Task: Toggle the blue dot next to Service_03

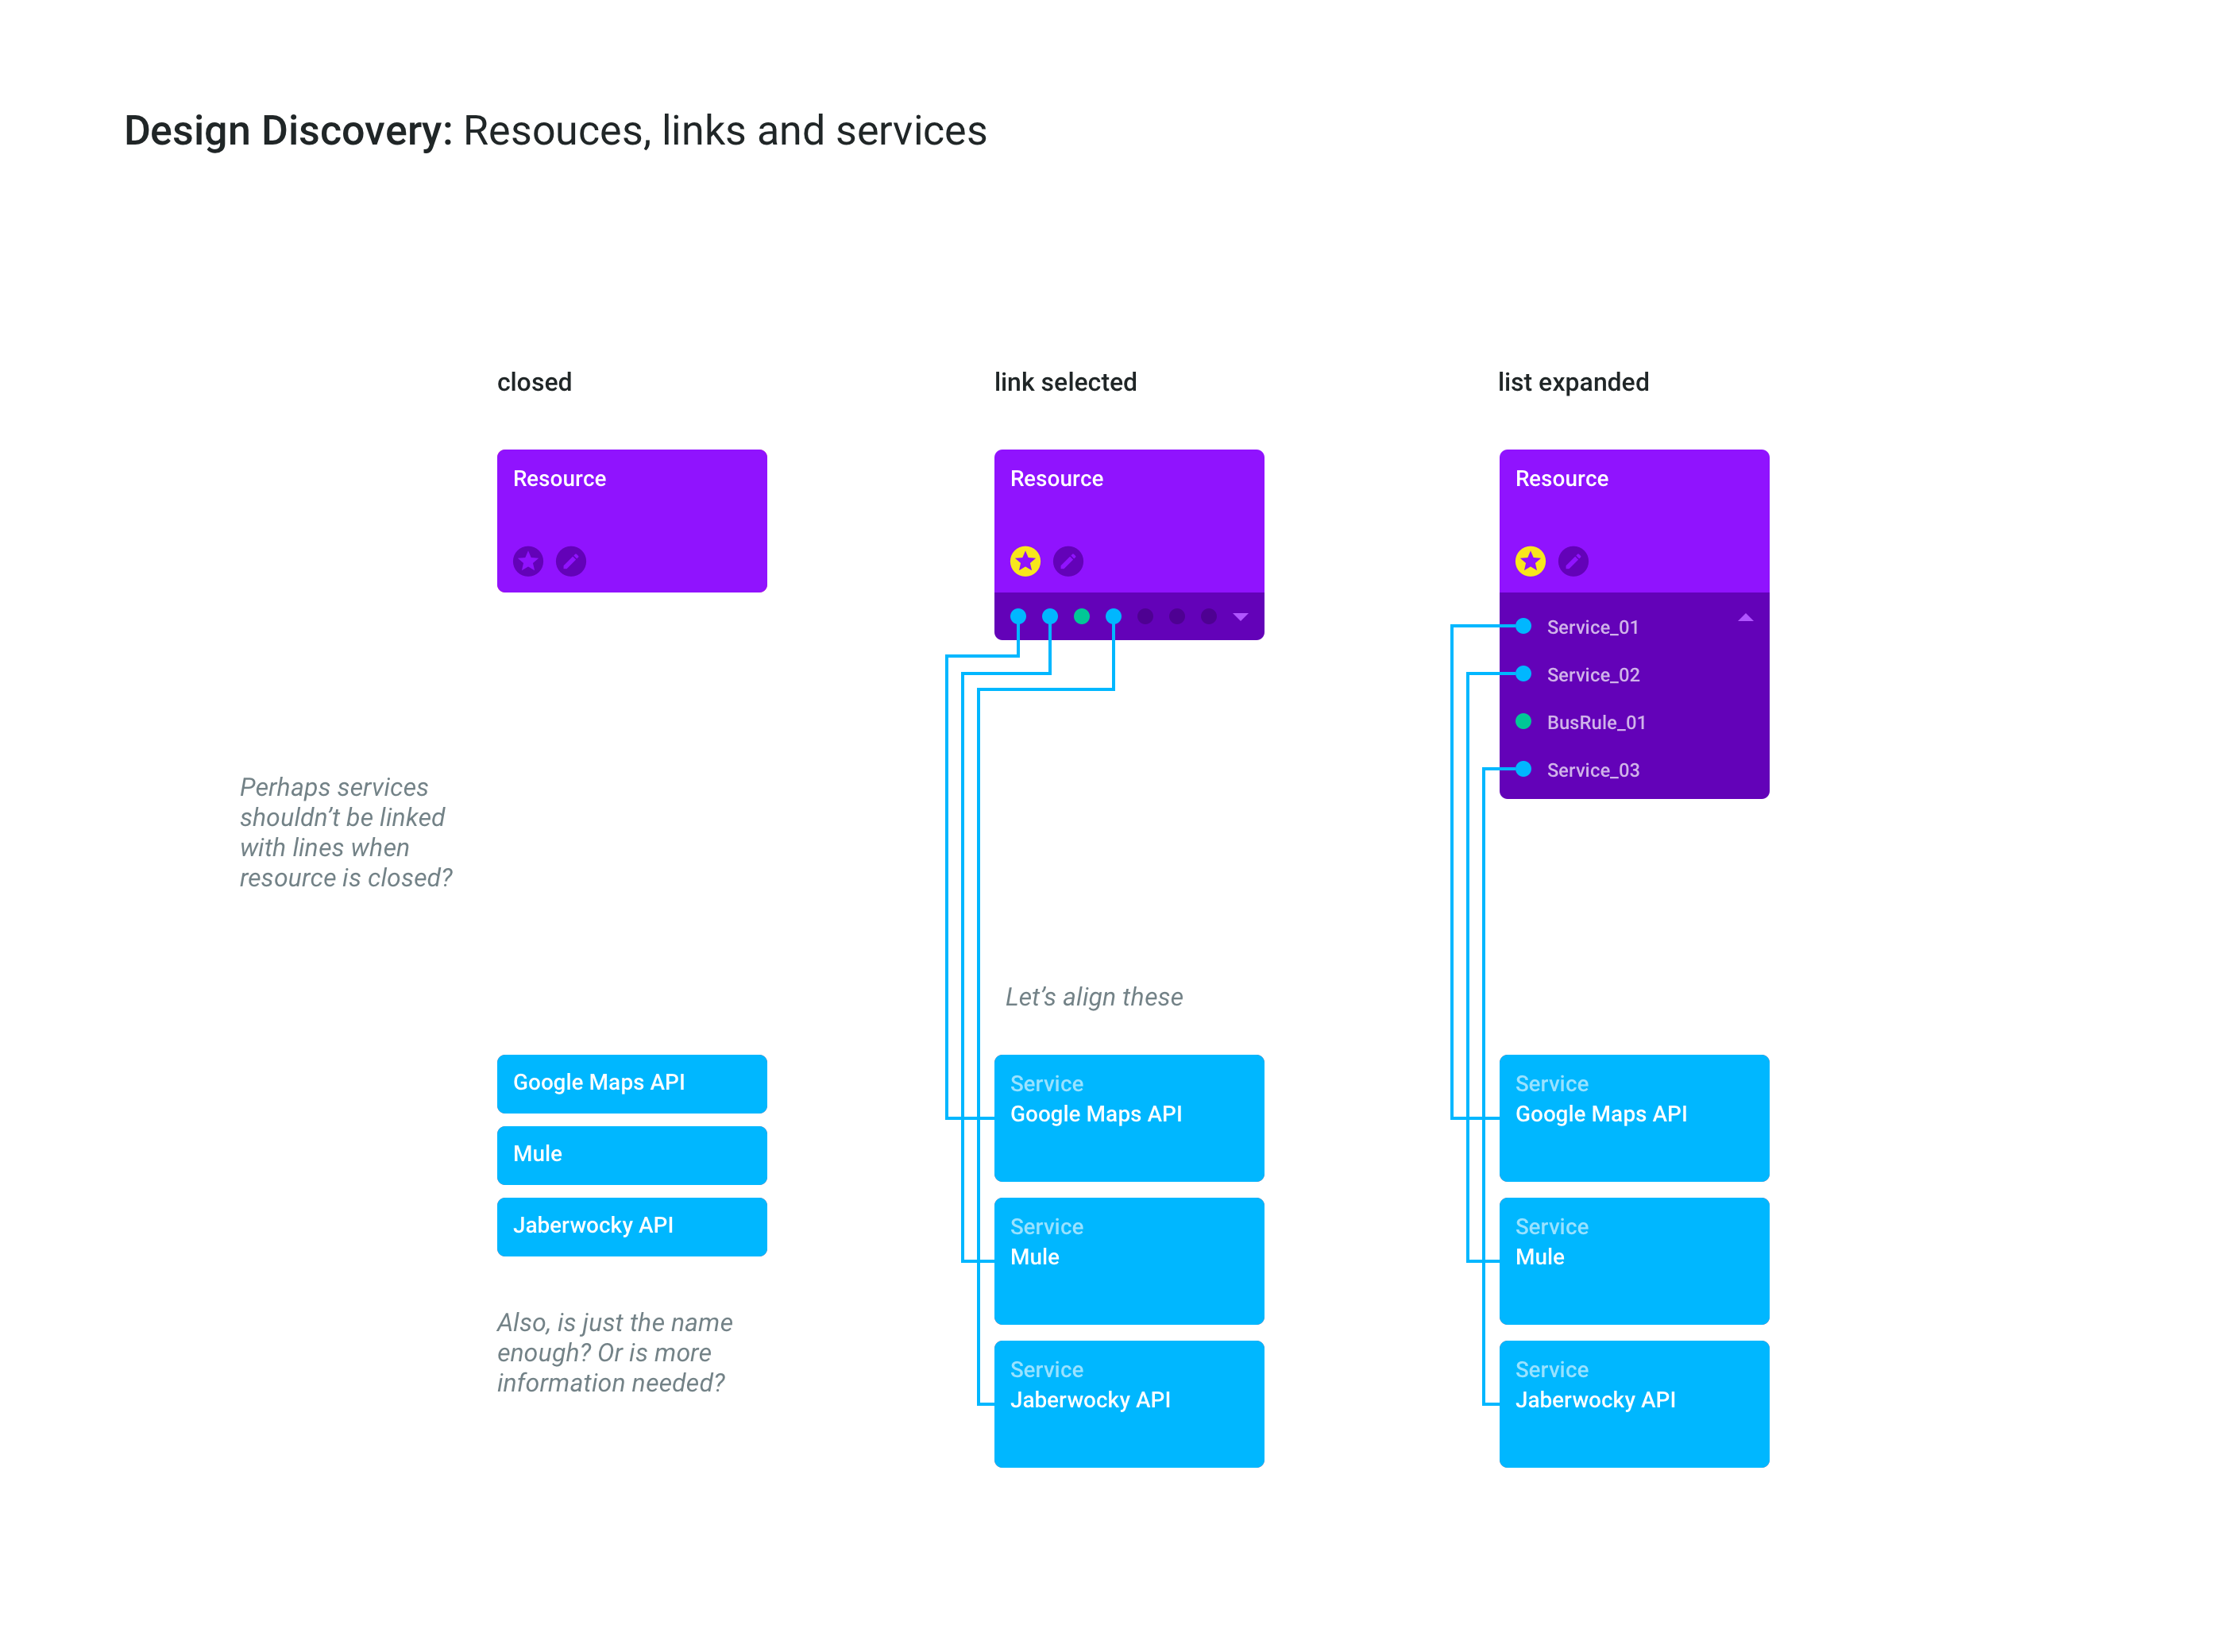Action: [1523, 769]
